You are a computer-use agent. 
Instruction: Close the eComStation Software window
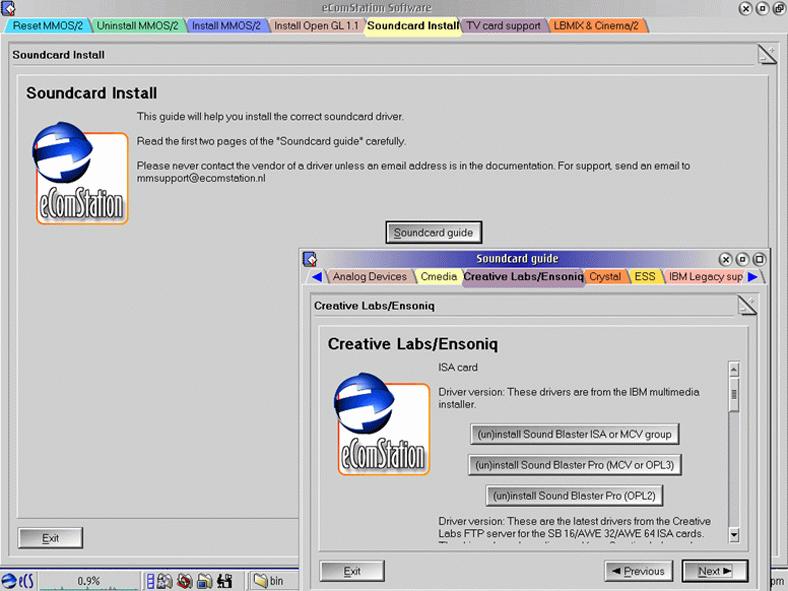click(746, 9)
